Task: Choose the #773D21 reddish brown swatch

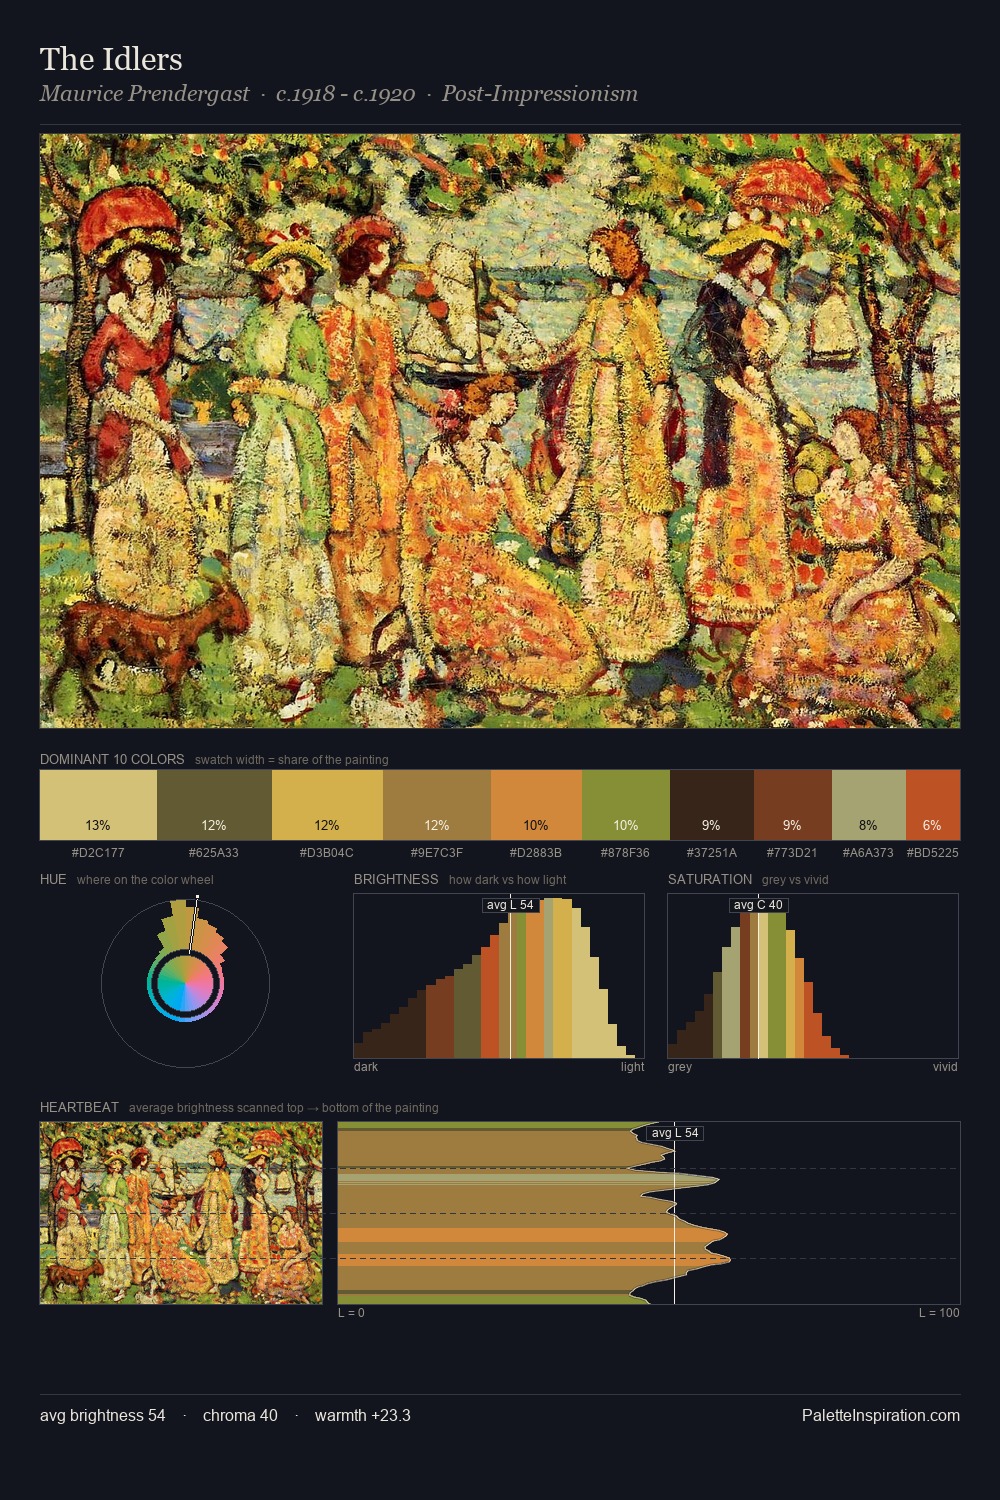Action: [x=793, y=805]
